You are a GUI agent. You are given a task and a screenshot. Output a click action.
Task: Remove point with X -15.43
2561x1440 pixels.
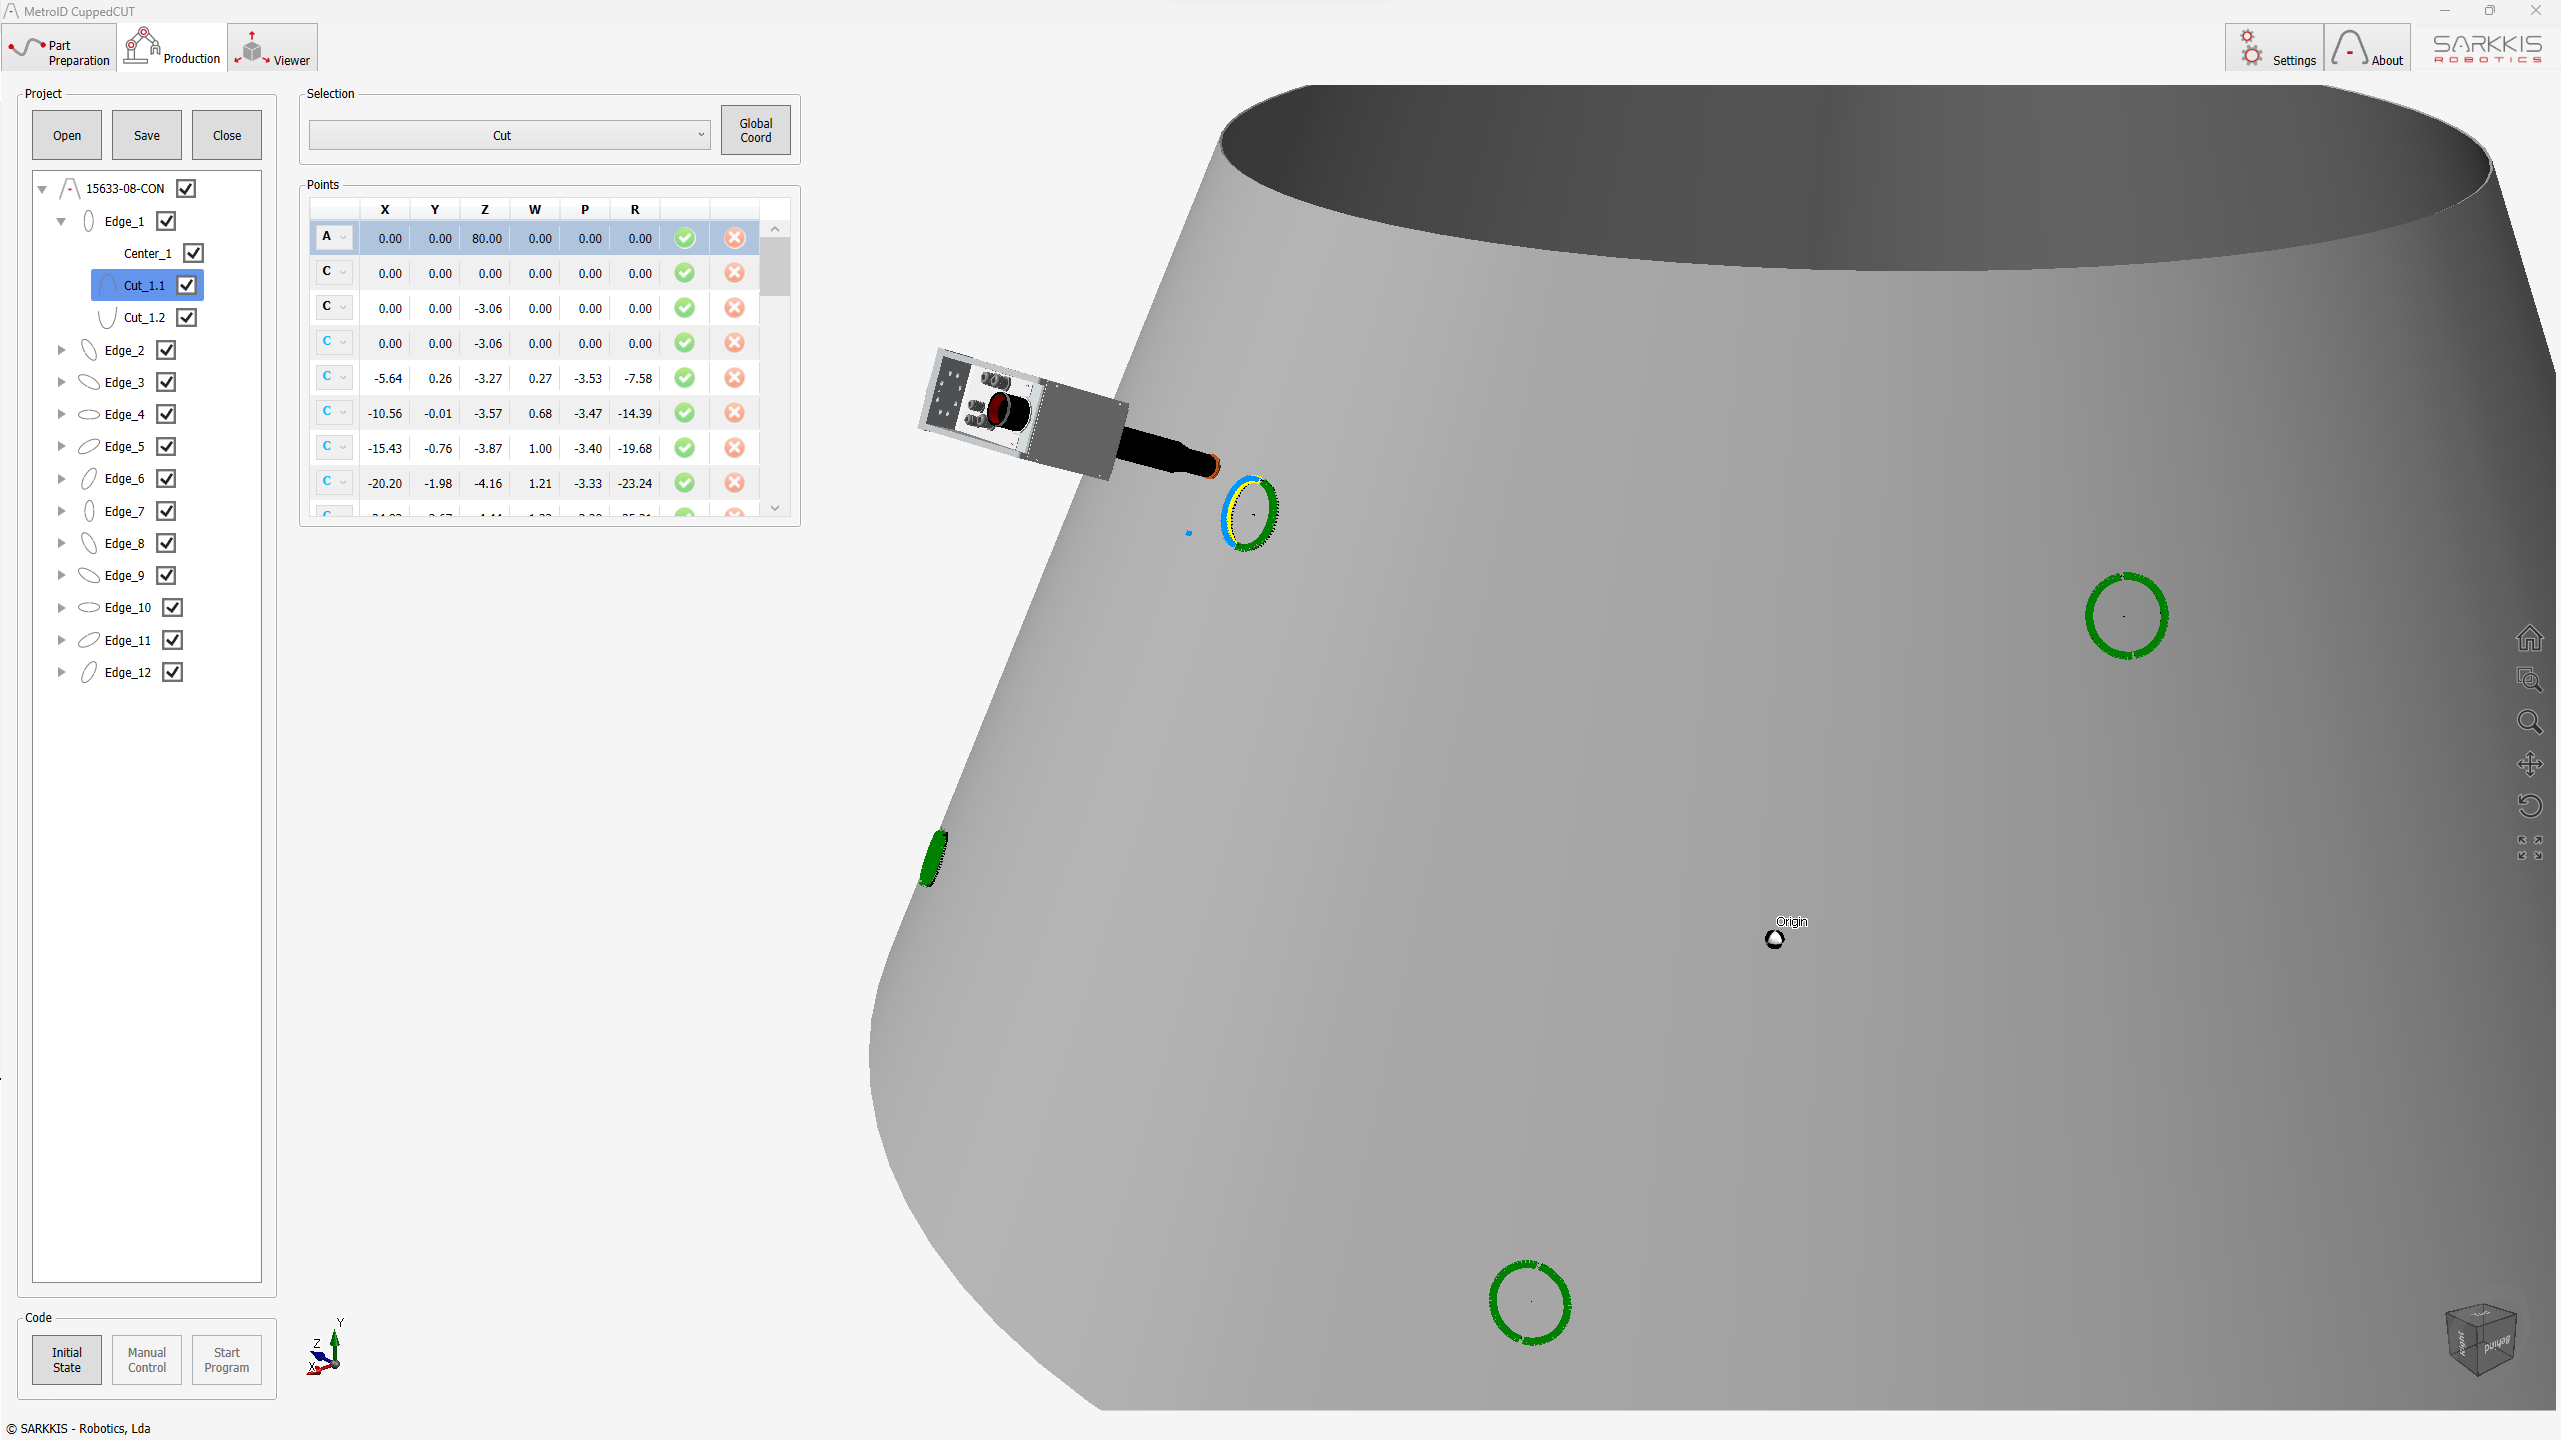click(x=734, y=448)
